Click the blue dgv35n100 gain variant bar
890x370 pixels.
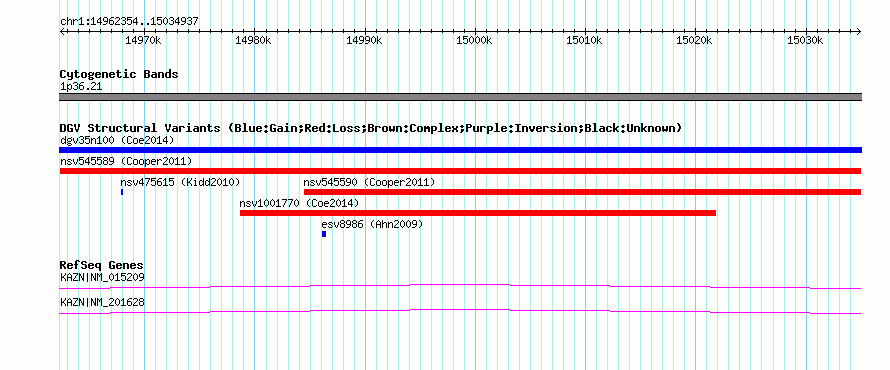point(460,150)
